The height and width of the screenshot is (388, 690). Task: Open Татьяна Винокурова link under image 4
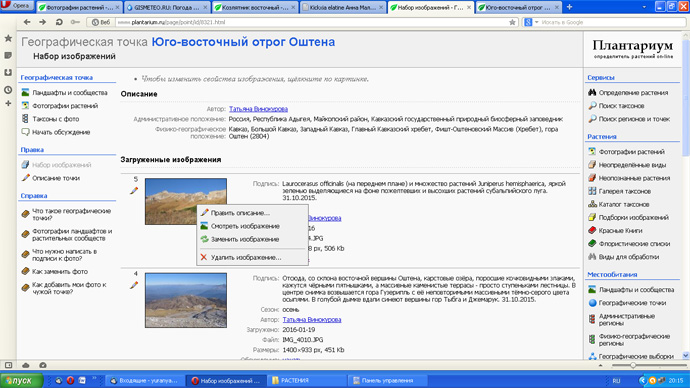[x=312, y=319]
